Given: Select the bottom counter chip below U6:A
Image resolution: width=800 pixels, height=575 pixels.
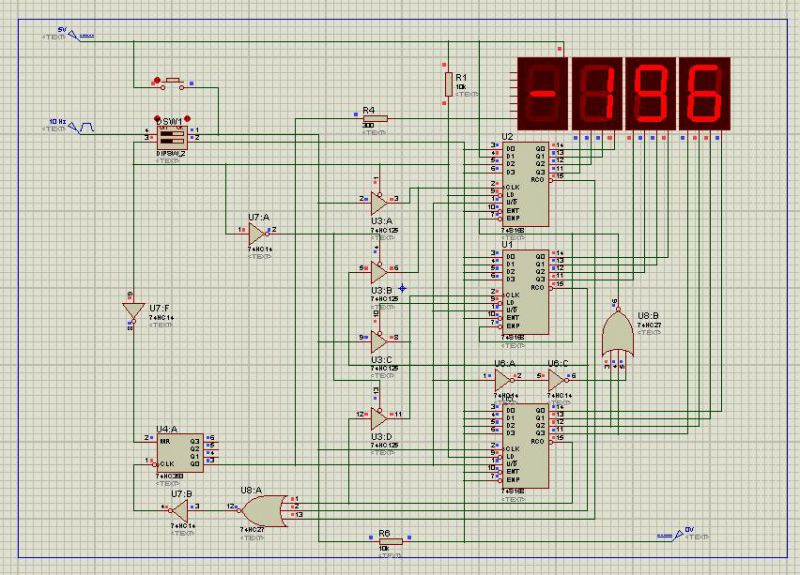Looking at the screenshot, I should (525, 446).
